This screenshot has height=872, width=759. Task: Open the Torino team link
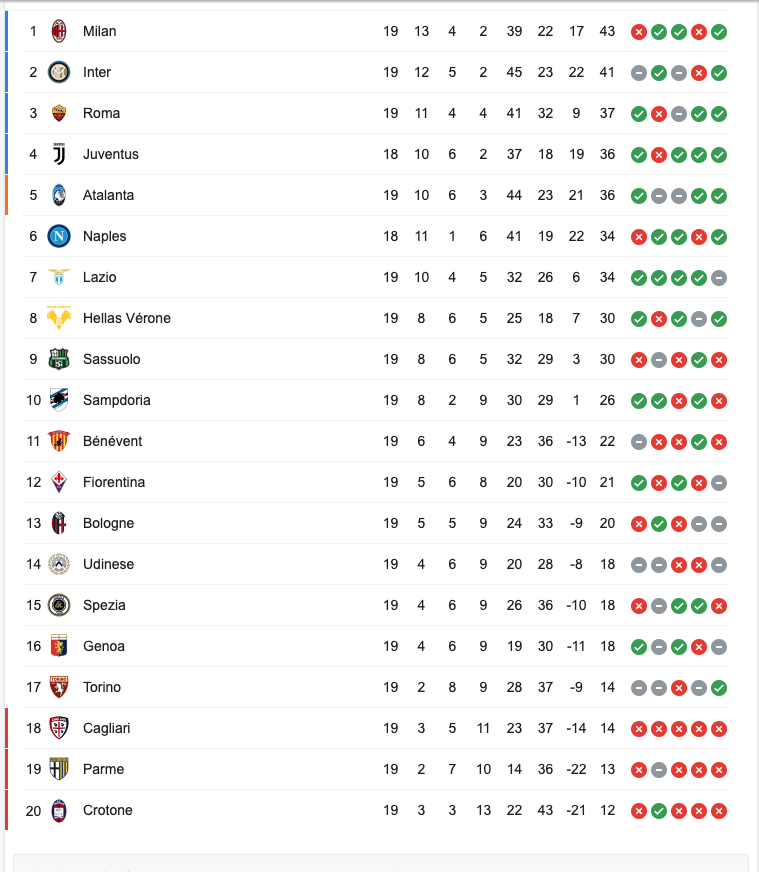coord(102,687)
